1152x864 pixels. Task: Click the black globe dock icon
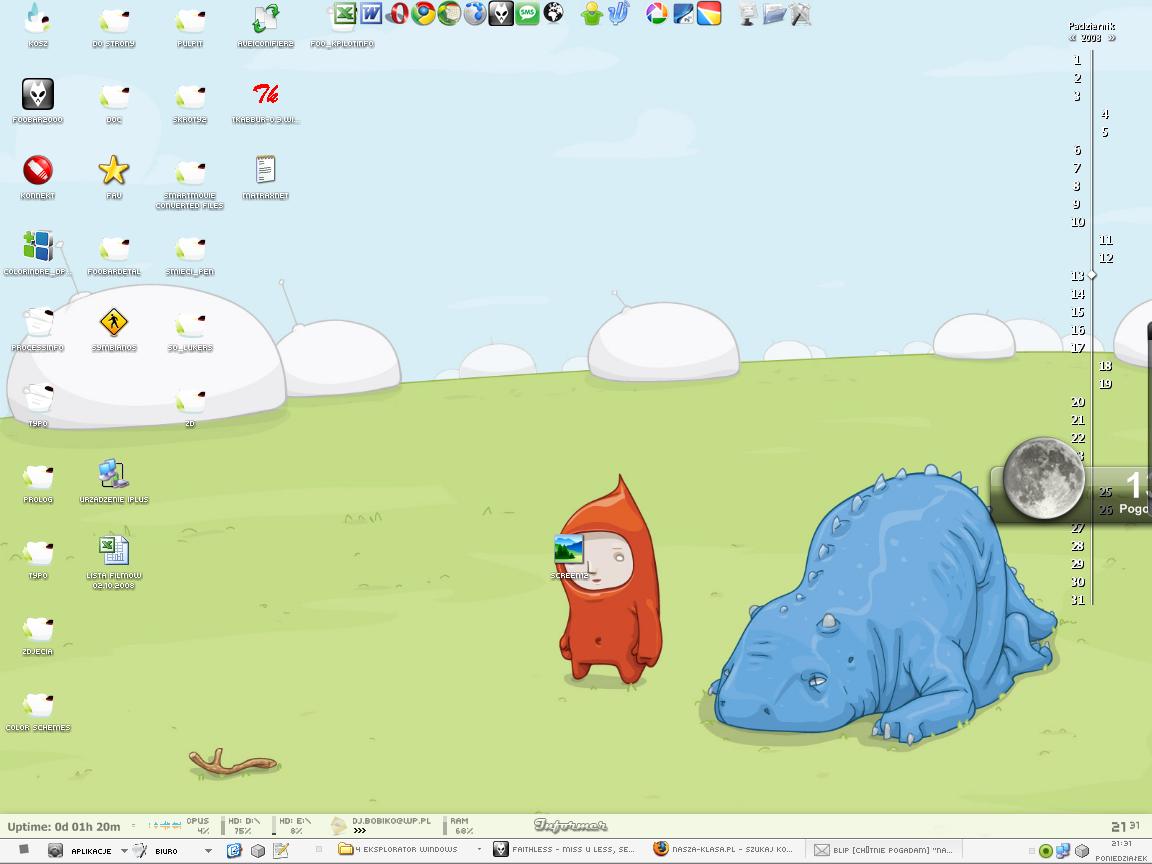point(553,13)
